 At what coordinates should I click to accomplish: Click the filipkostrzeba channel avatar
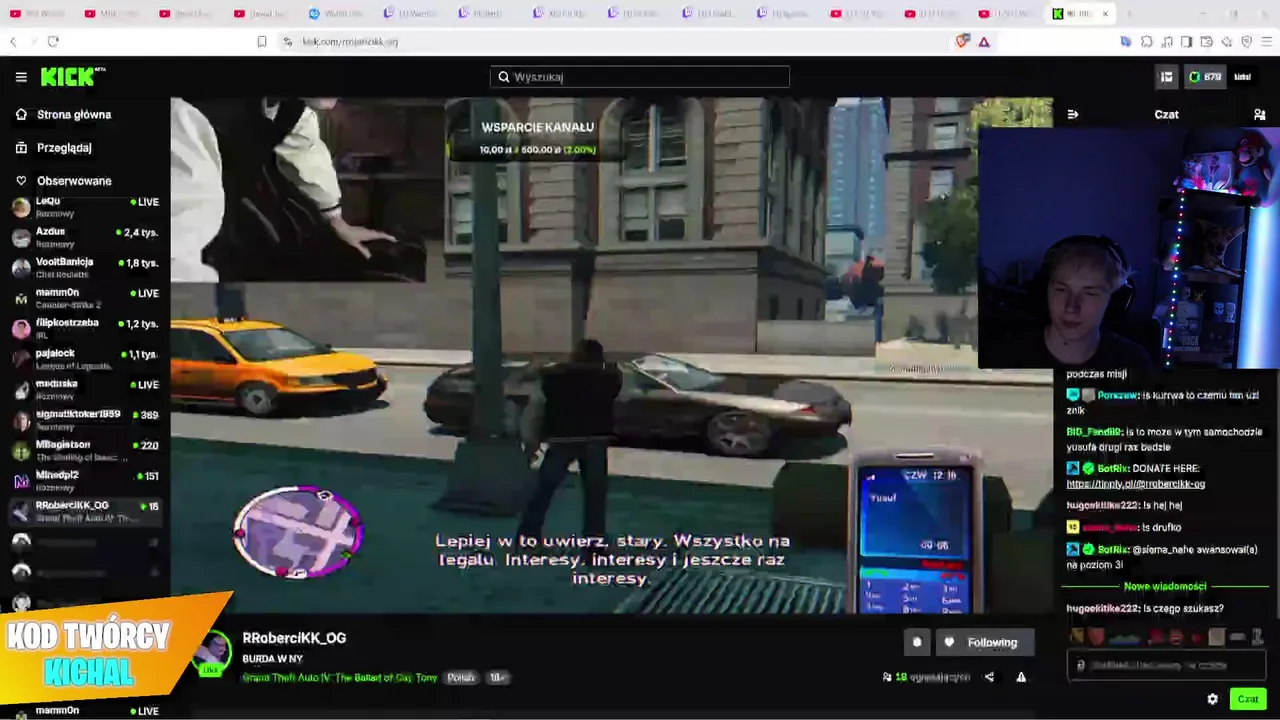click(x=21, y=329)
